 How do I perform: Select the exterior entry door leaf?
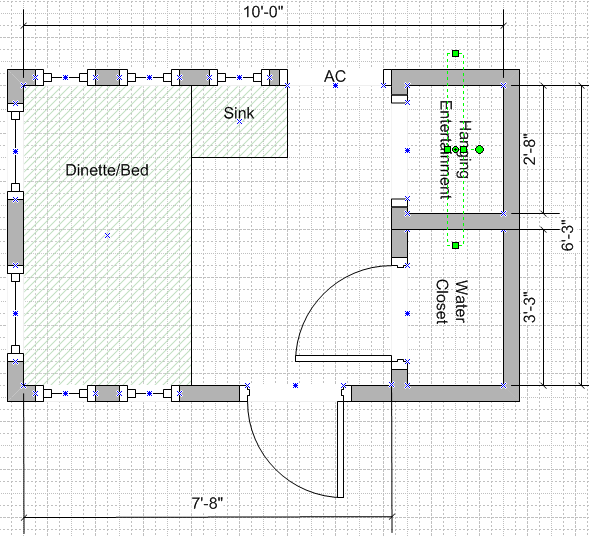coord(340,450)
